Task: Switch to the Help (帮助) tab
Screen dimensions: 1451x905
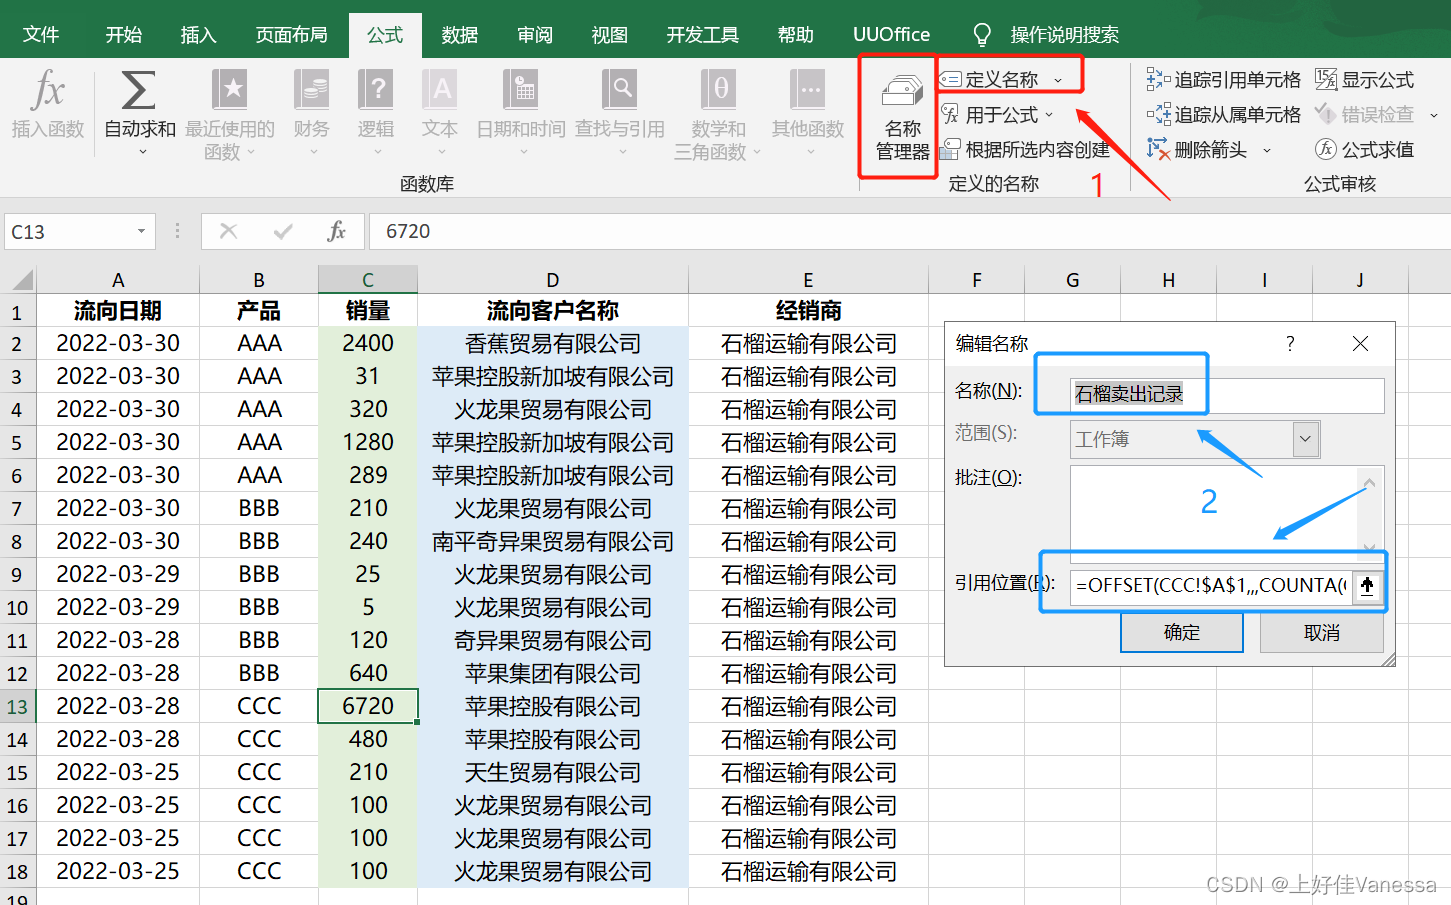Action: (x=796, y=35)
